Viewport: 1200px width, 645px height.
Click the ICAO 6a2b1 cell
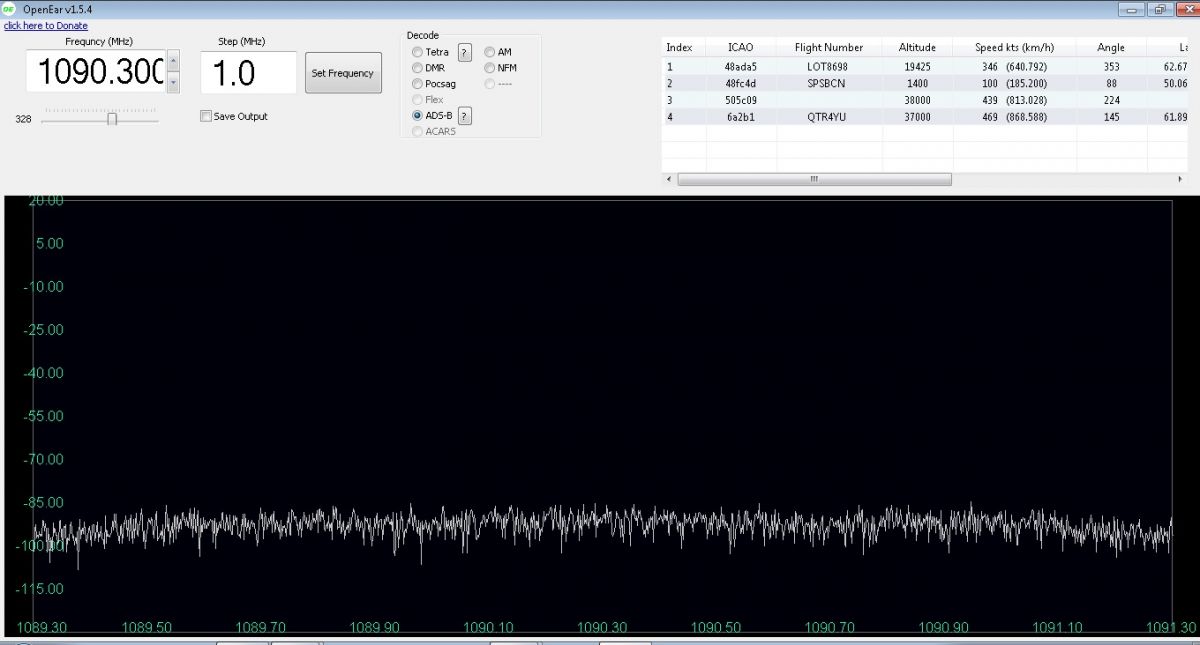coord(741,117)
